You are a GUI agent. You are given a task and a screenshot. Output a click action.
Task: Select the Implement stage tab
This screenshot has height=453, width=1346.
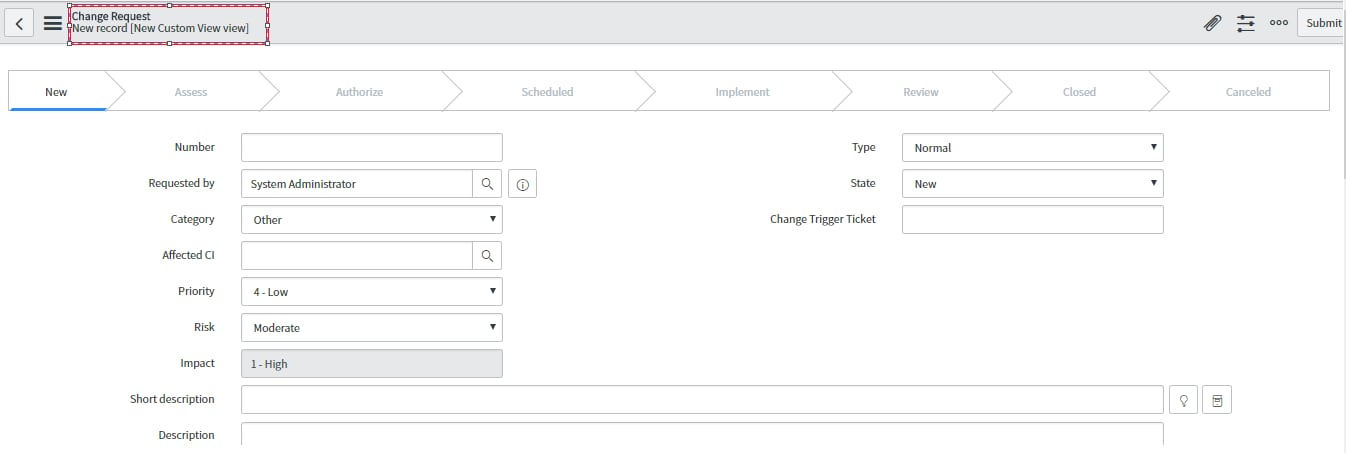click(x=742, y=92)
